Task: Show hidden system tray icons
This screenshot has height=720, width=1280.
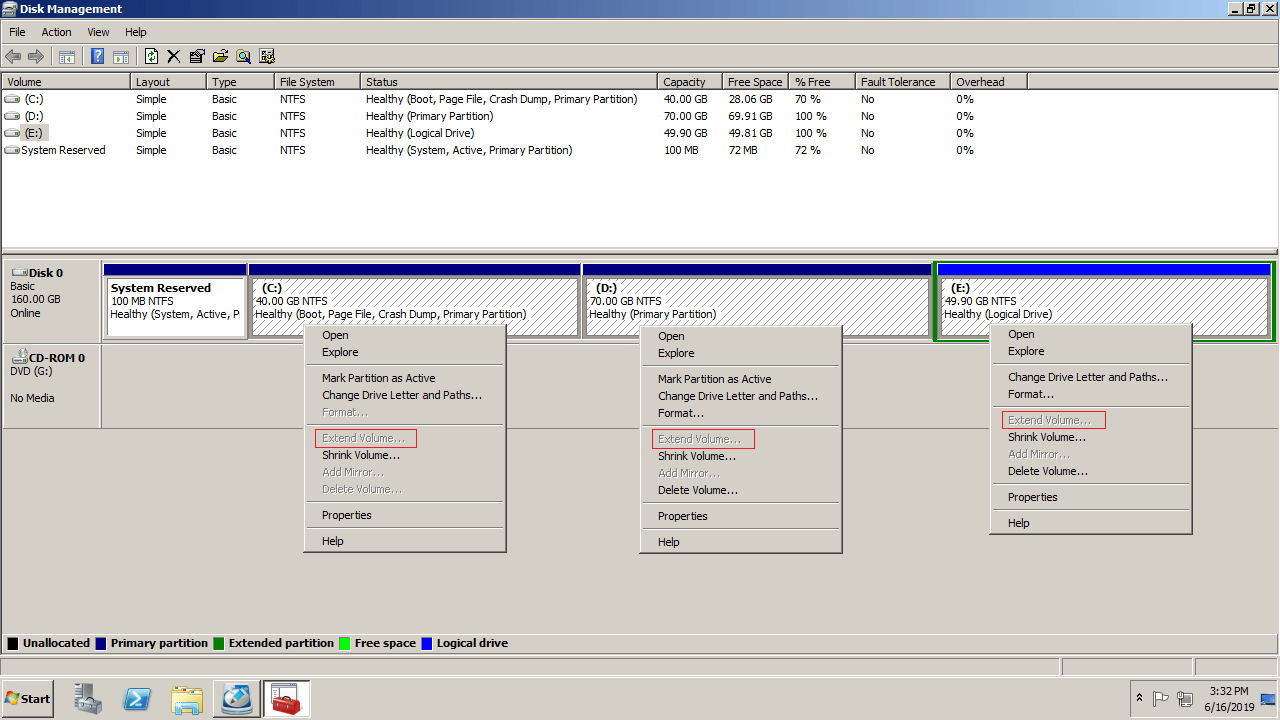Action: coord(1139,698)
